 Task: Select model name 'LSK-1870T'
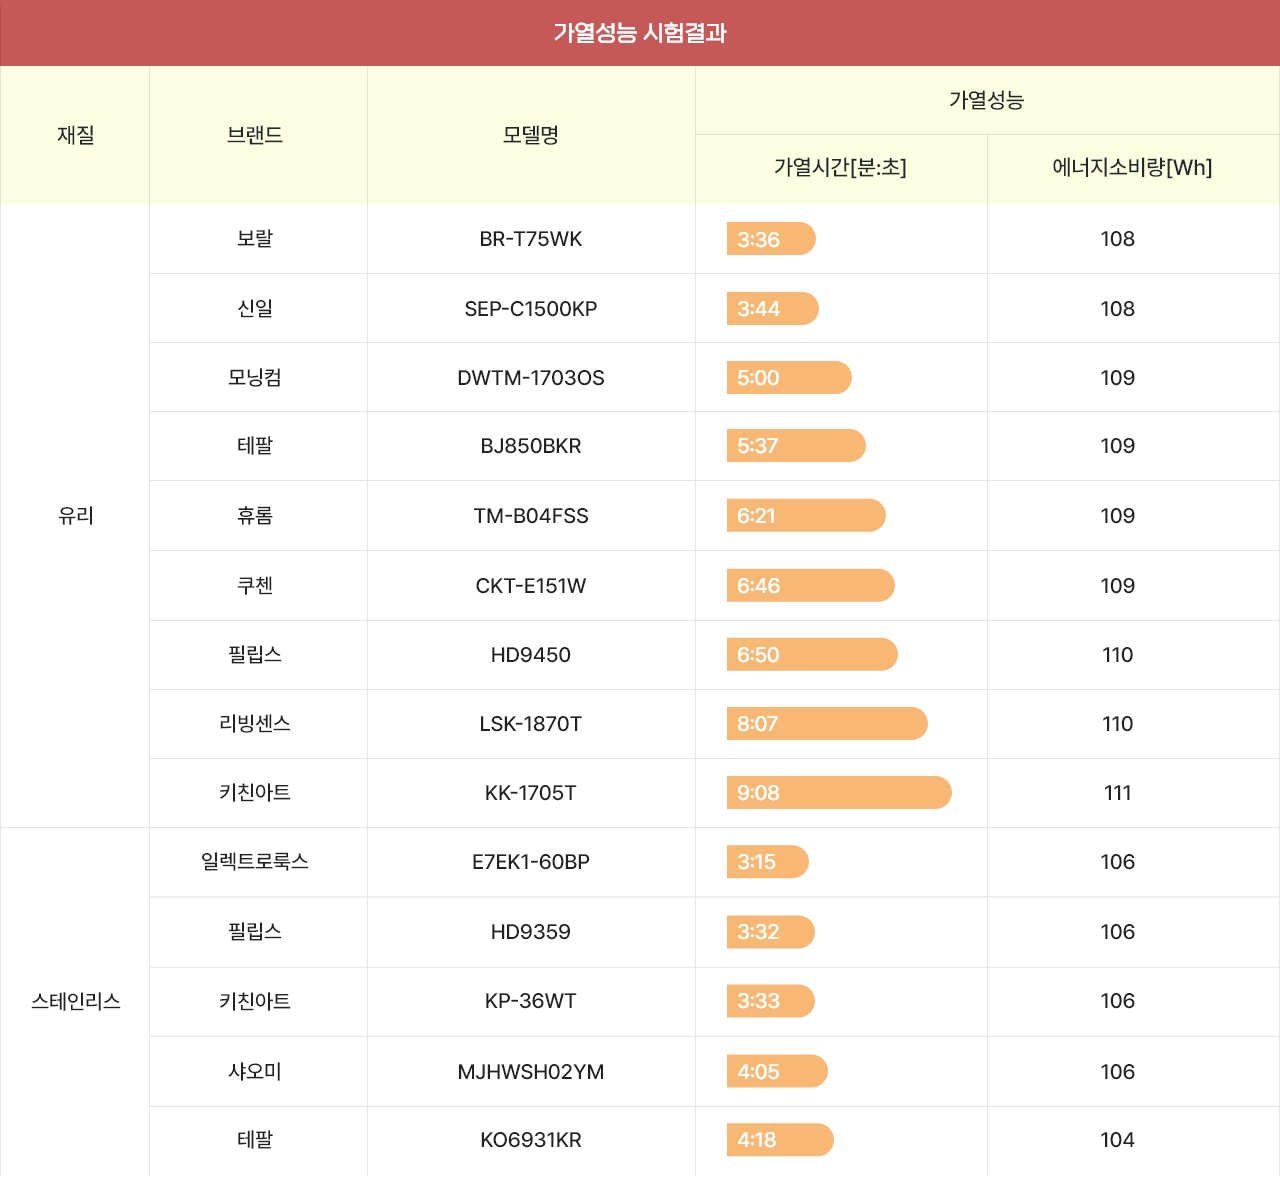tap(531, 724)
